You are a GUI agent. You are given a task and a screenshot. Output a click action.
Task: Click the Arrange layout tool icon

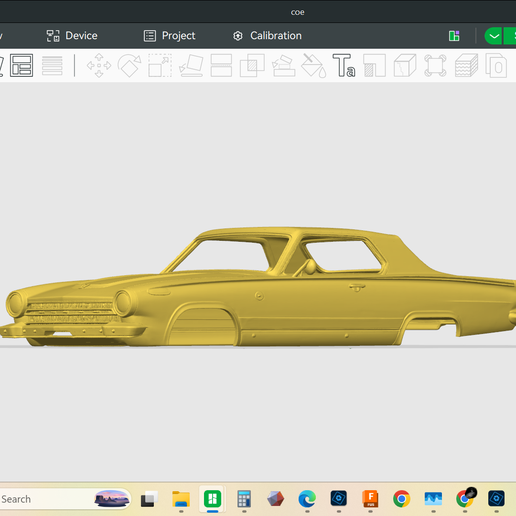tap(21, 65)
